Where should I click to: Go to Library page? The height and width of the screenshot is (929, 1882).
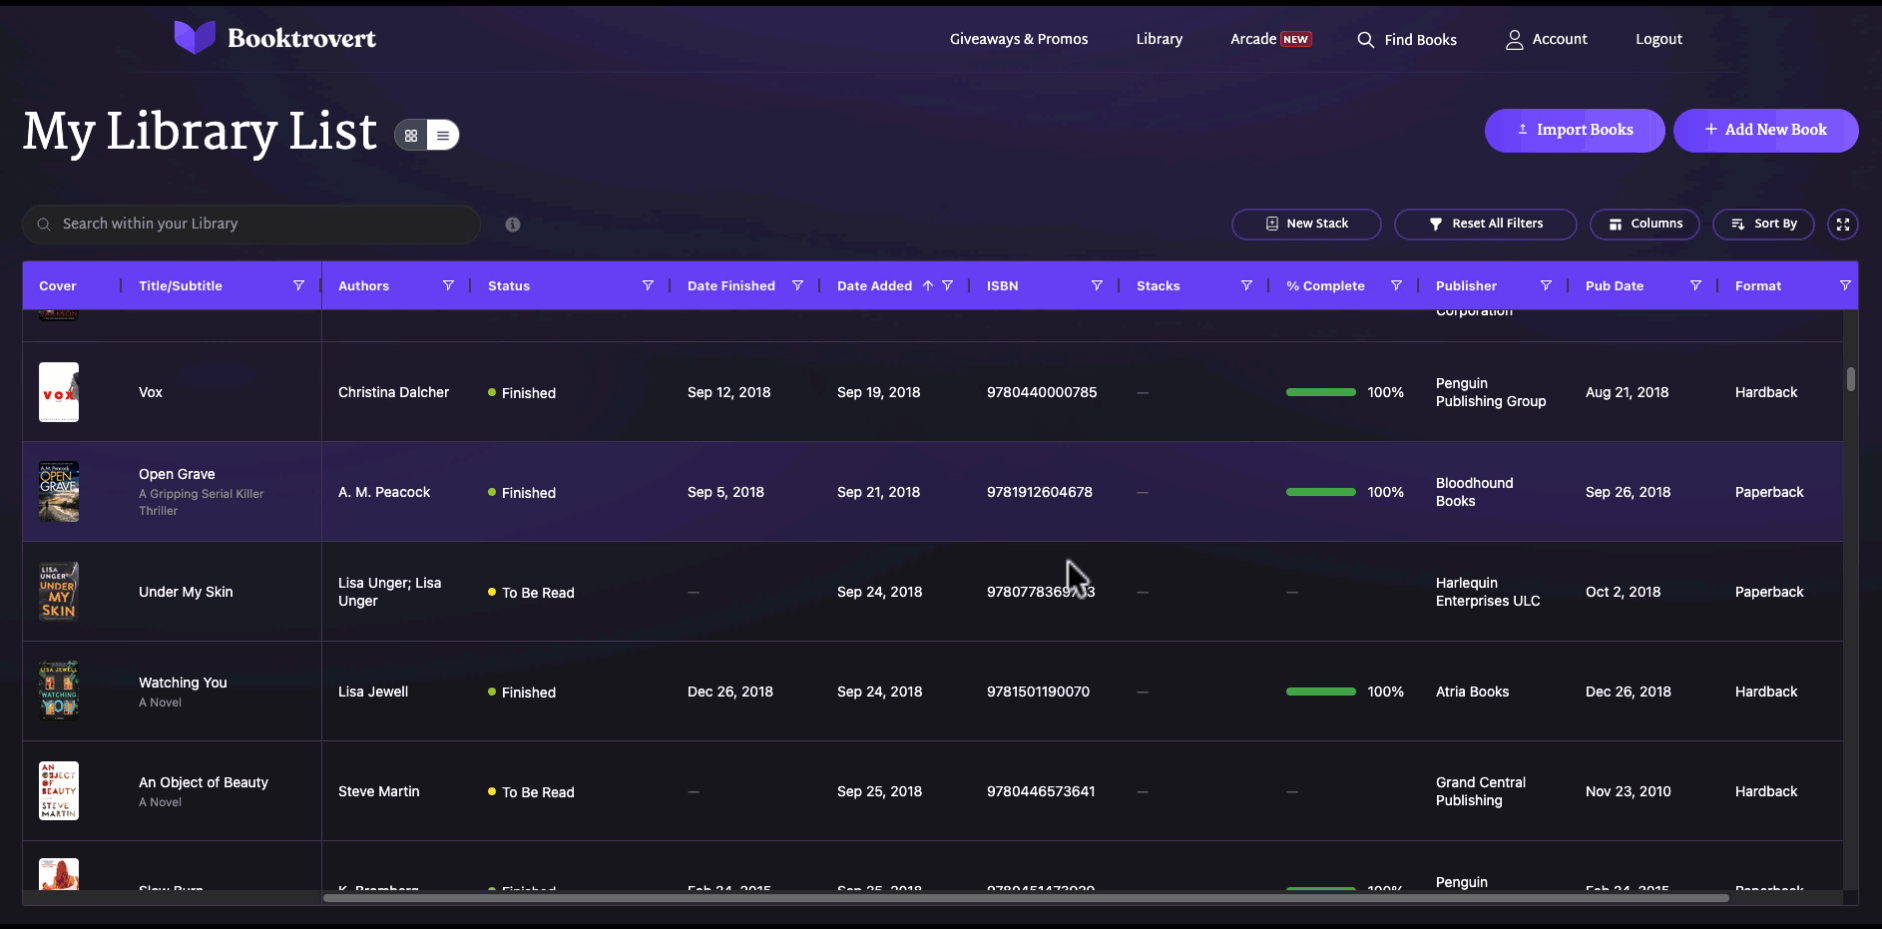[1159, 39]
